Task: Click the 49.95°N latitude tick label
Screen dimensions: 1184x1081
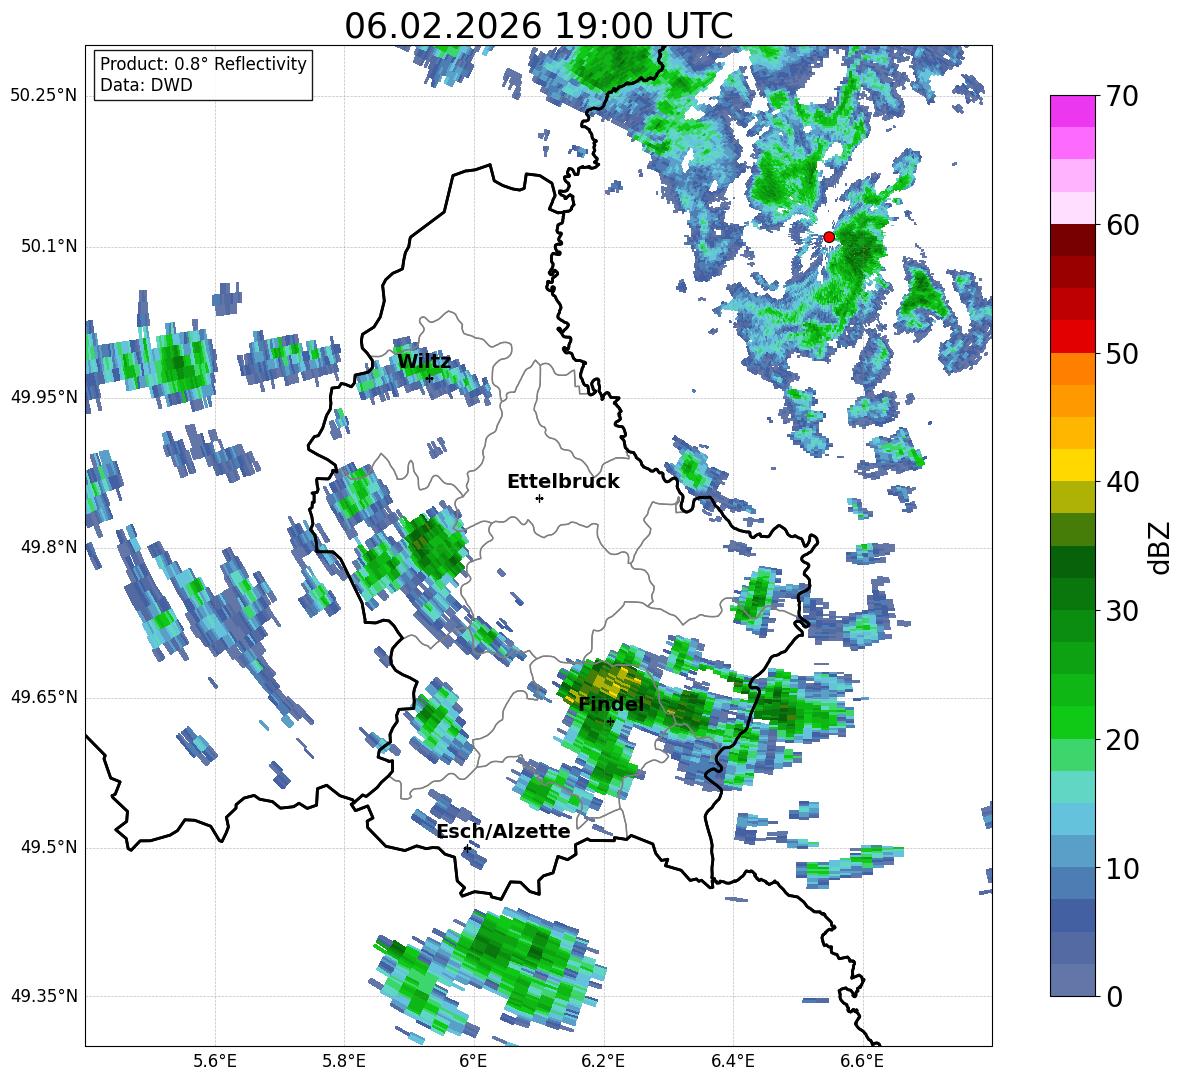Action: pos(44,397)
